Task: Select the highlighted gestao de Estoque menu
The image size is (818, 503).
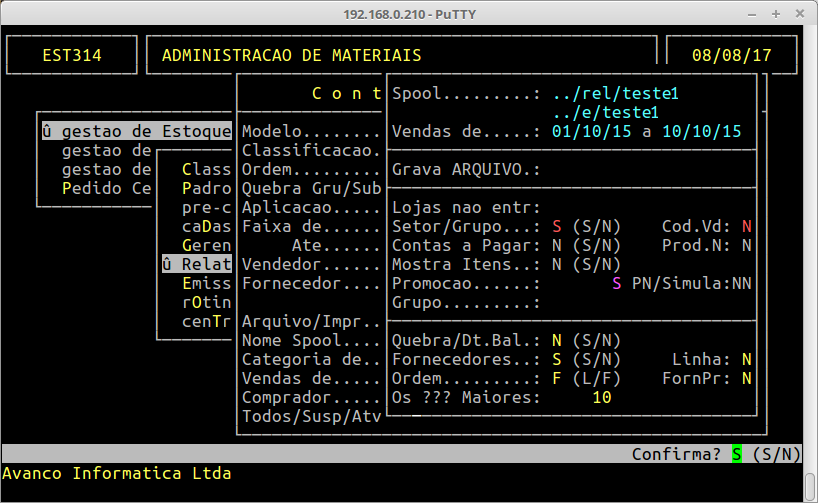Action: click(137, 131)
